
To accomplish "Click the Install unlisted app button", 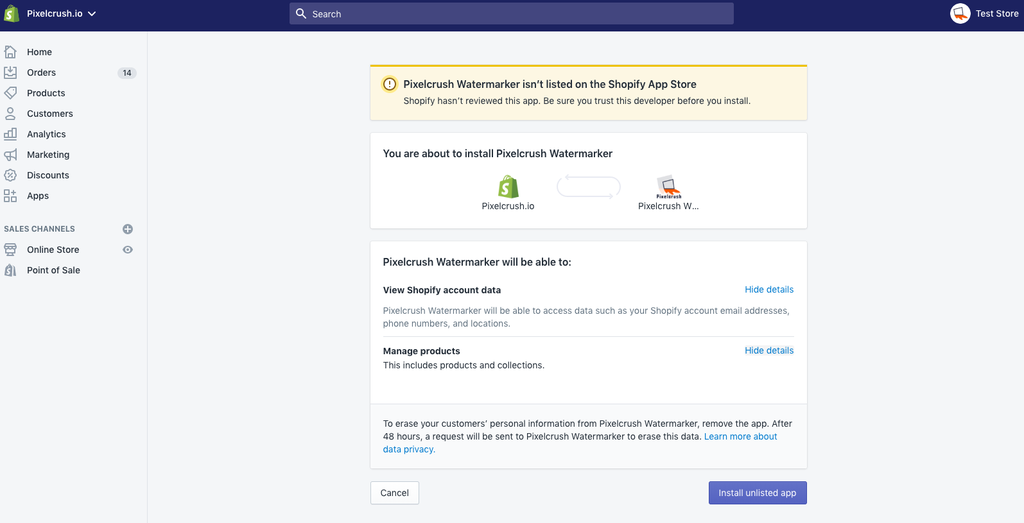I will 757,493.
